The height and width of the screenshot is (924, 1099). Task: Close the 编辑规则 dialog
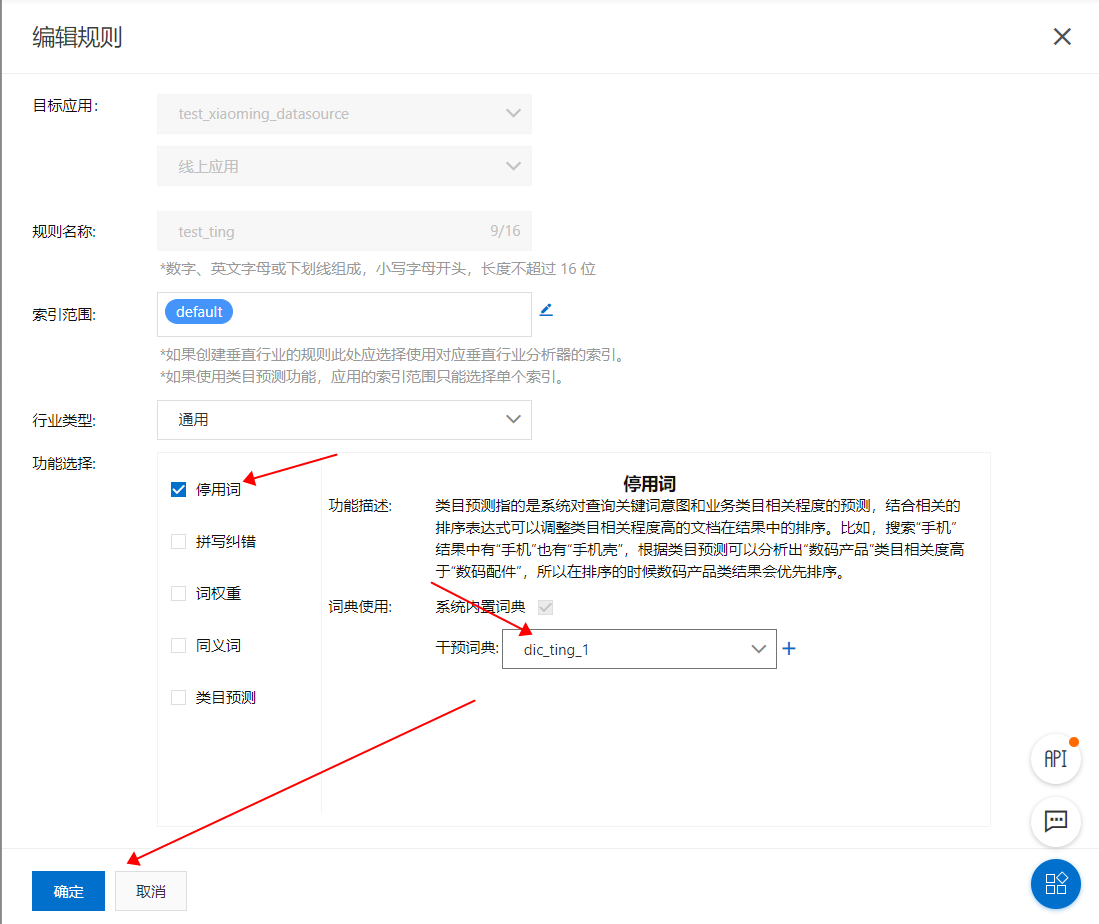click(1062, 36)
